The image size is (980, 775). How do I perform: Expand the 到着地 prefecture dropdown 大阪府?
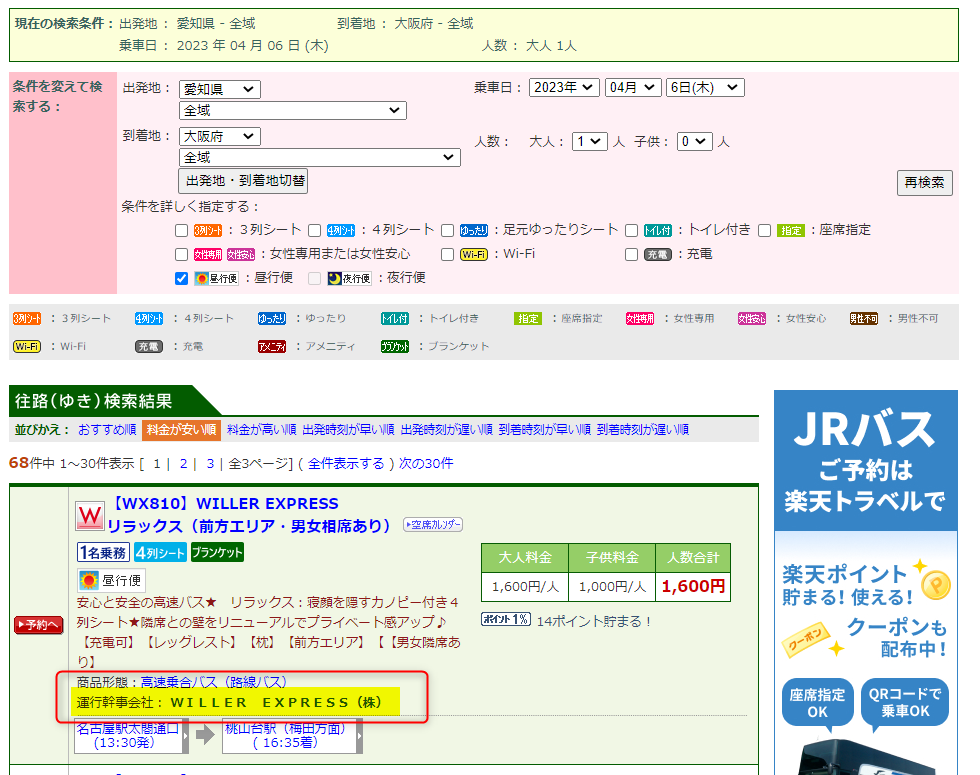[219, 136]
